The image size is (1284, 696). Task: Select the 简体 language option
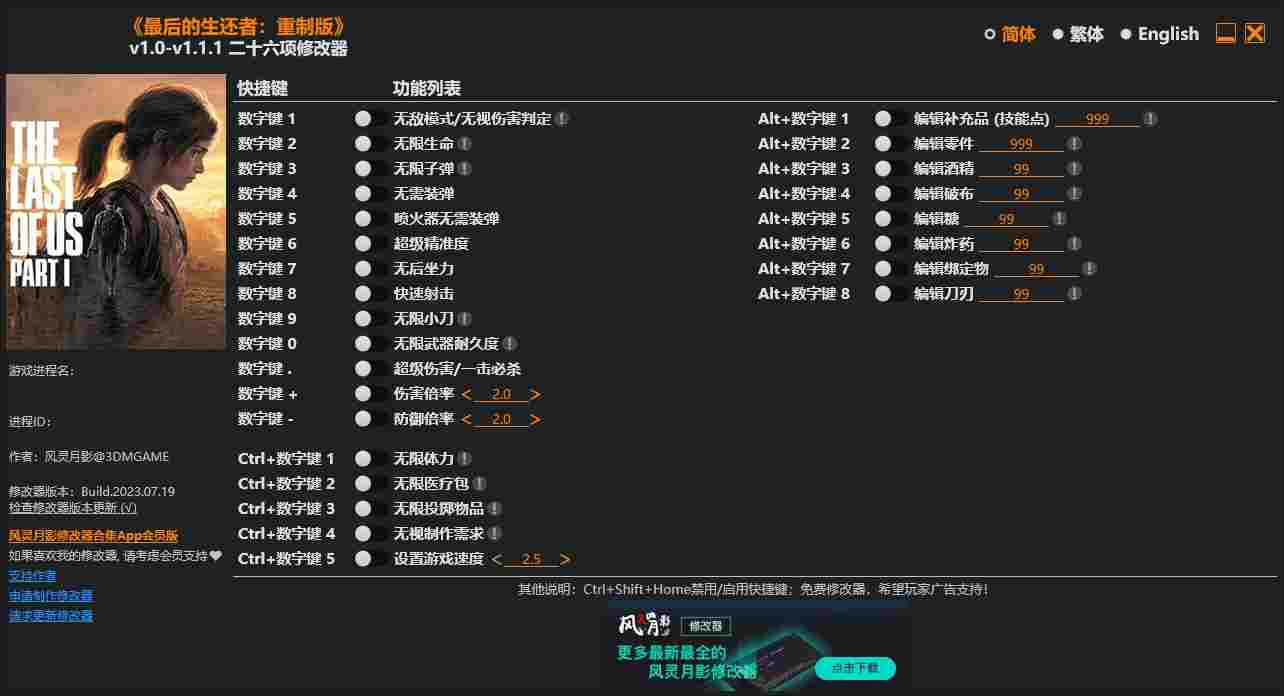1010,34
